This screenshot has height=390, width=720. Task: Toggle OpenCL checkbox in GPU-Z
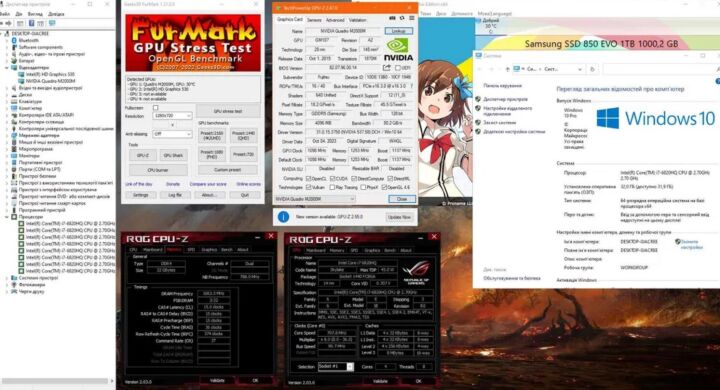pos(309,178)
